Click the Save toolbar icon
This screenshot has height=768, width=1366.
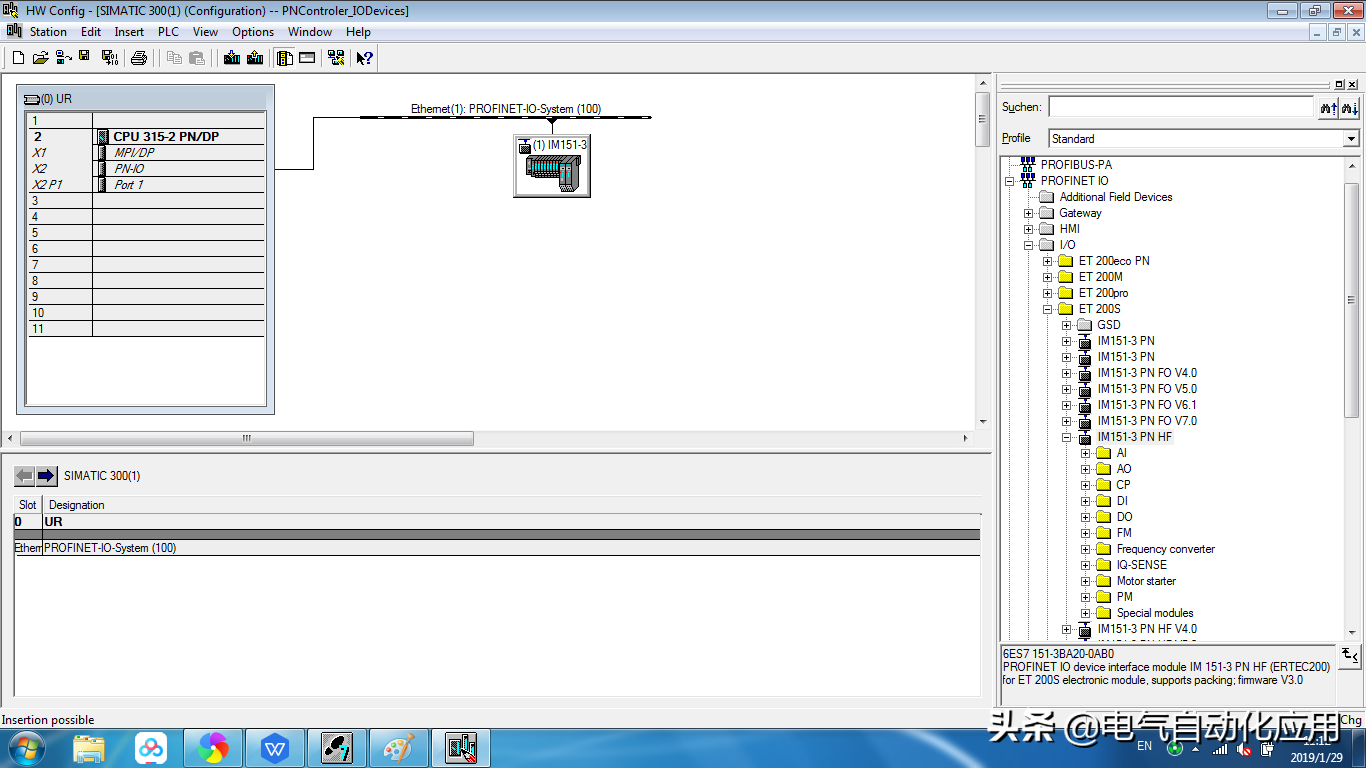click(85, 58)
